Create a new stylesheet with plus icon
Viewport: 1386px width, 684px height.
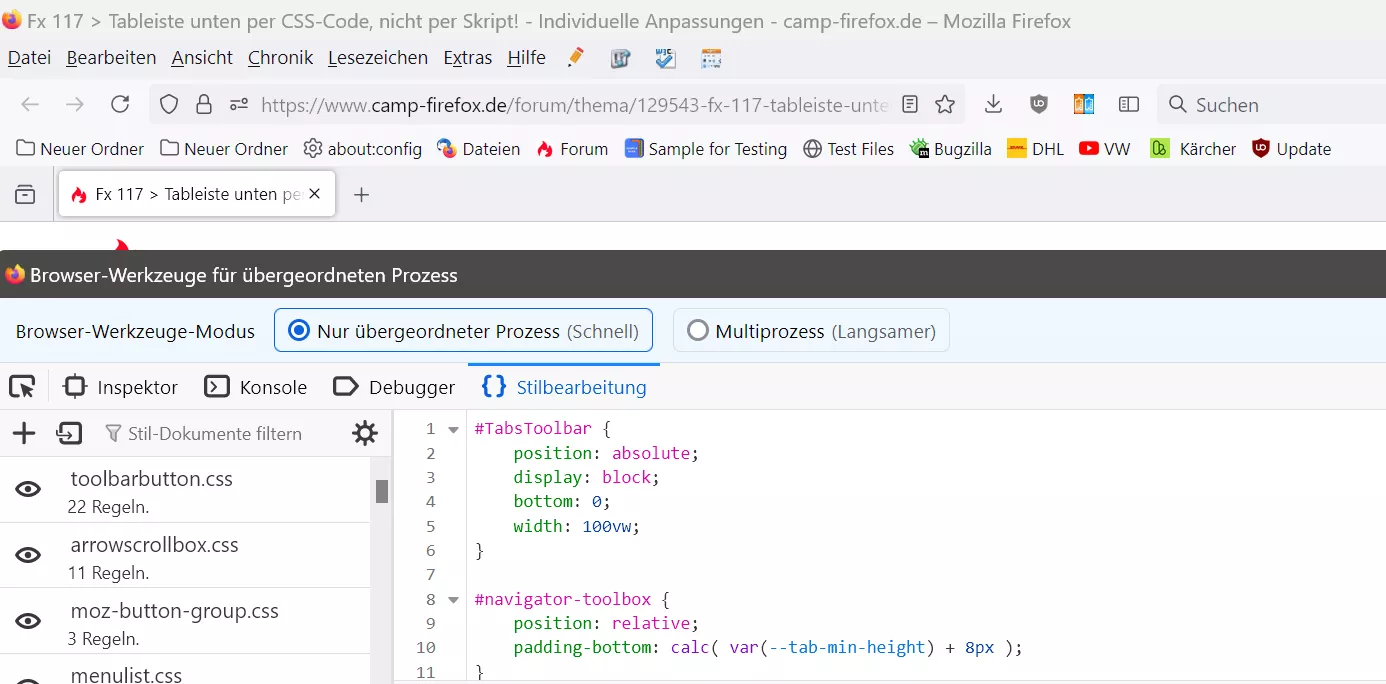[x=24, y=433]
